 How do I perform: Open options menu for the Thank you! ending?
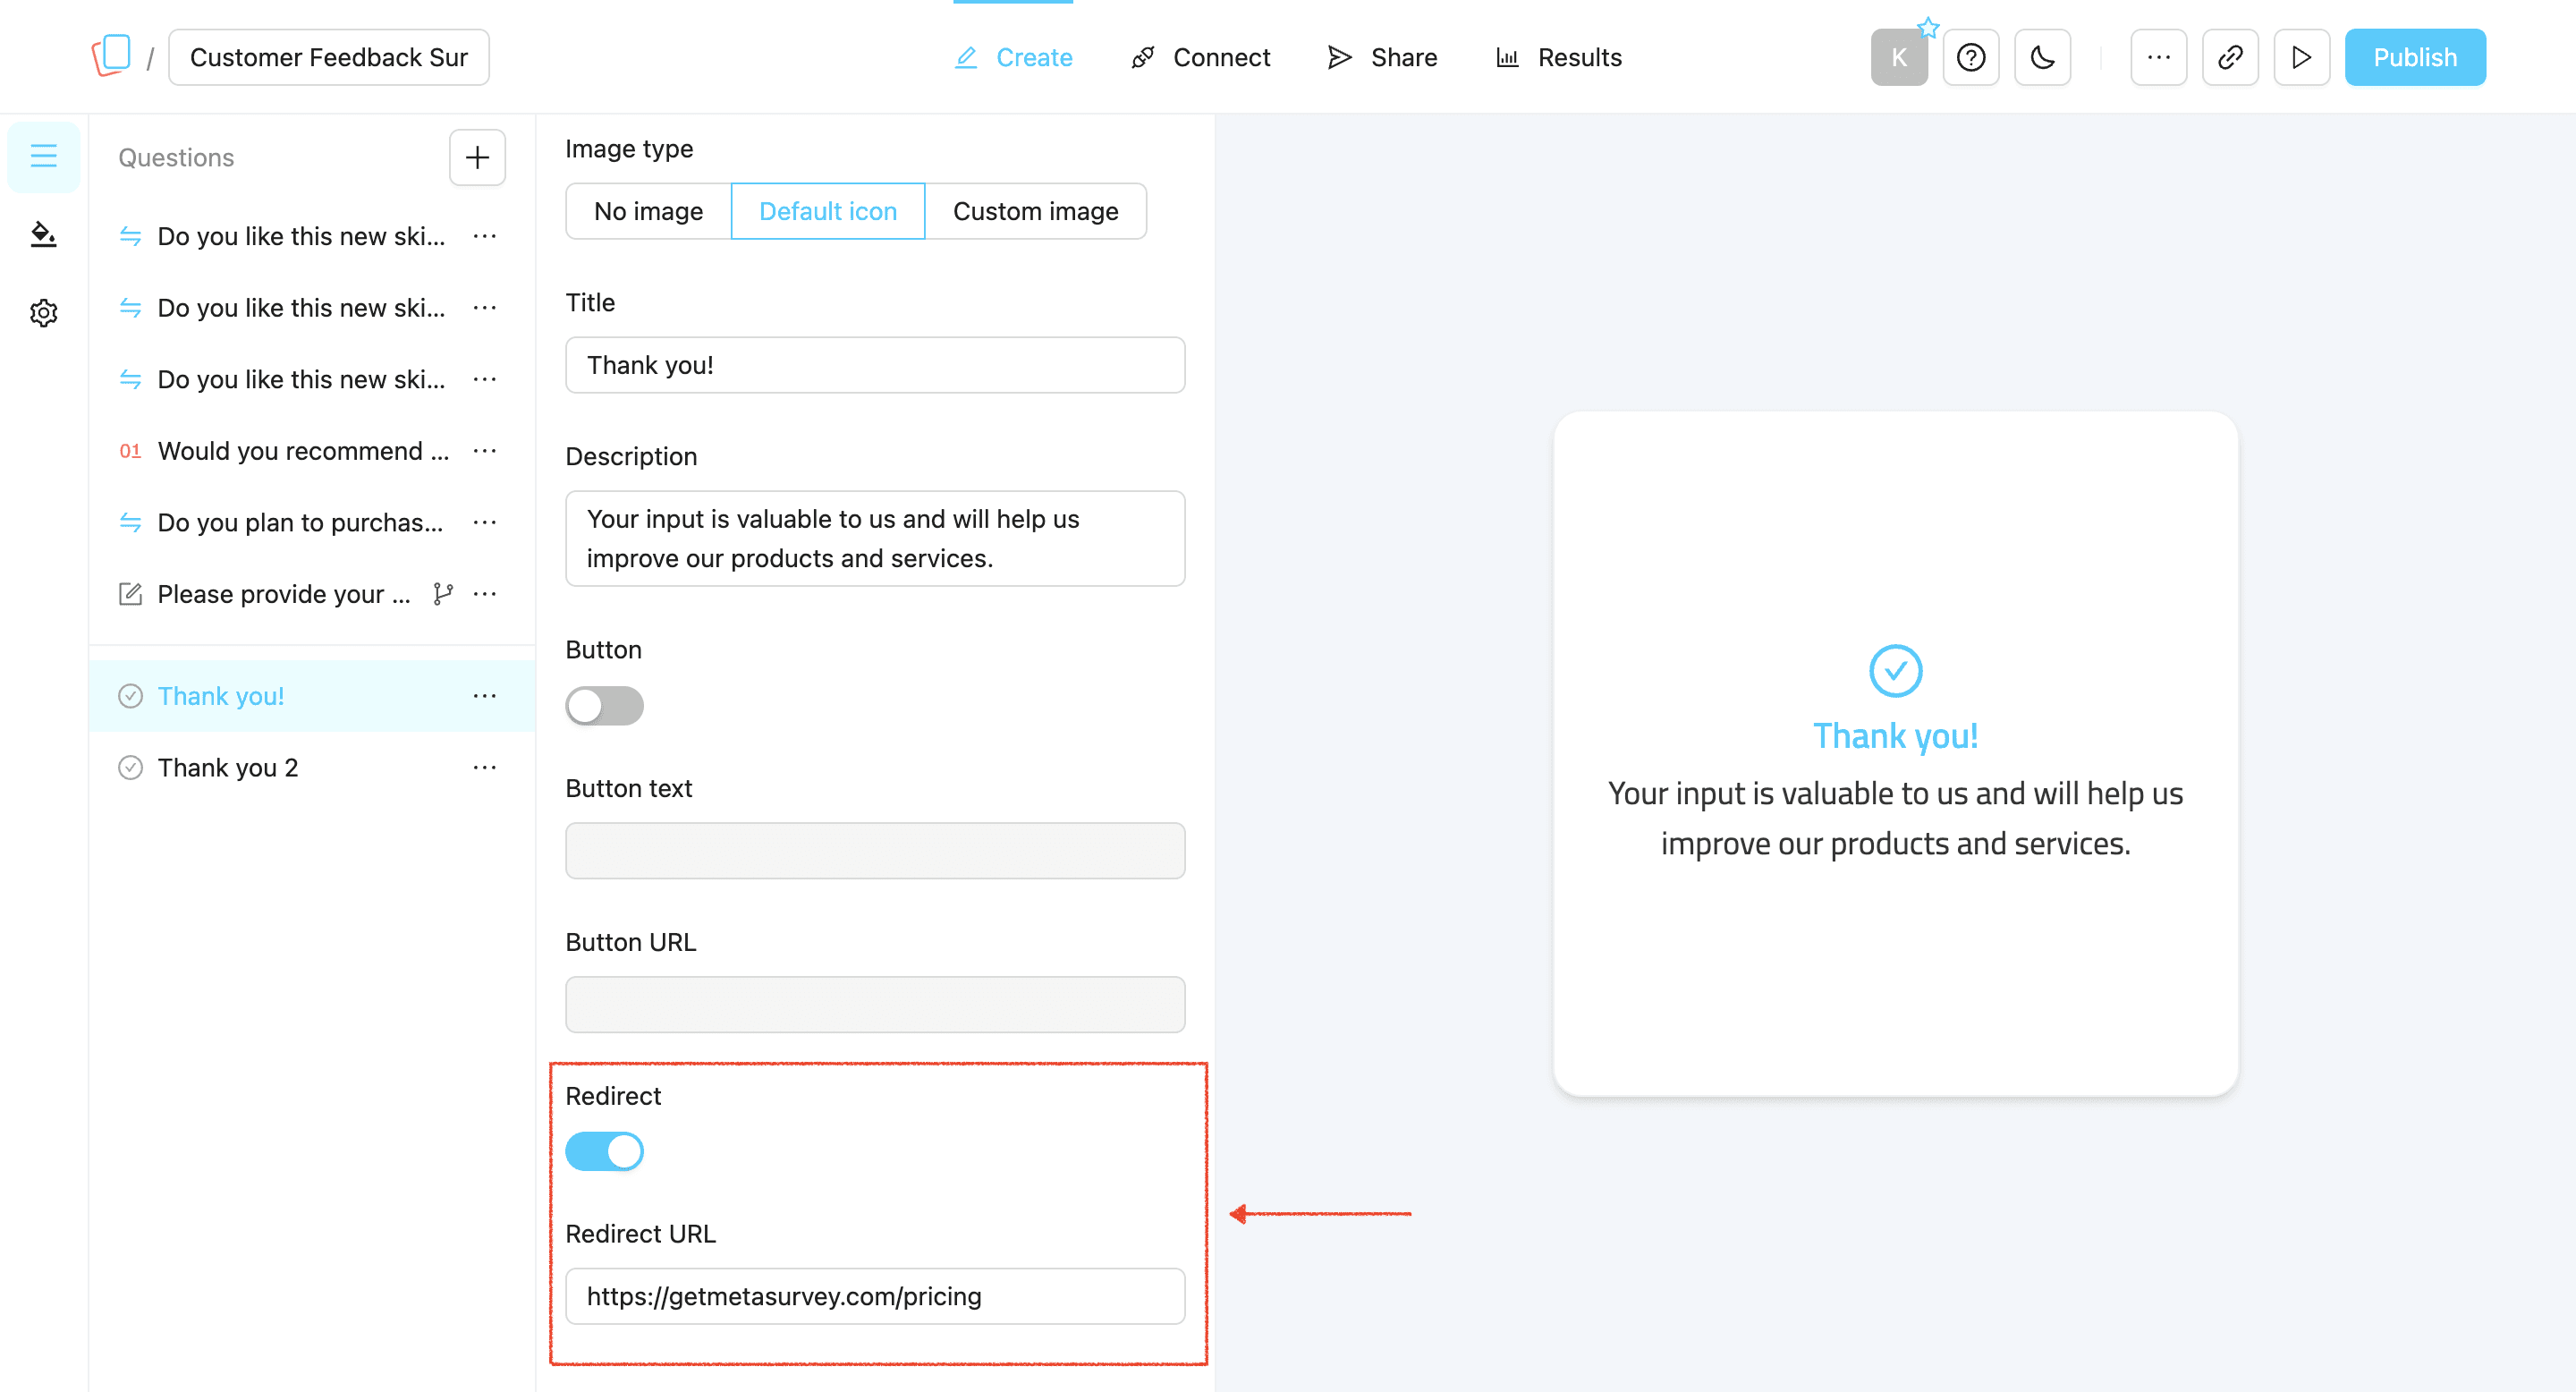[x=484, y=695]
